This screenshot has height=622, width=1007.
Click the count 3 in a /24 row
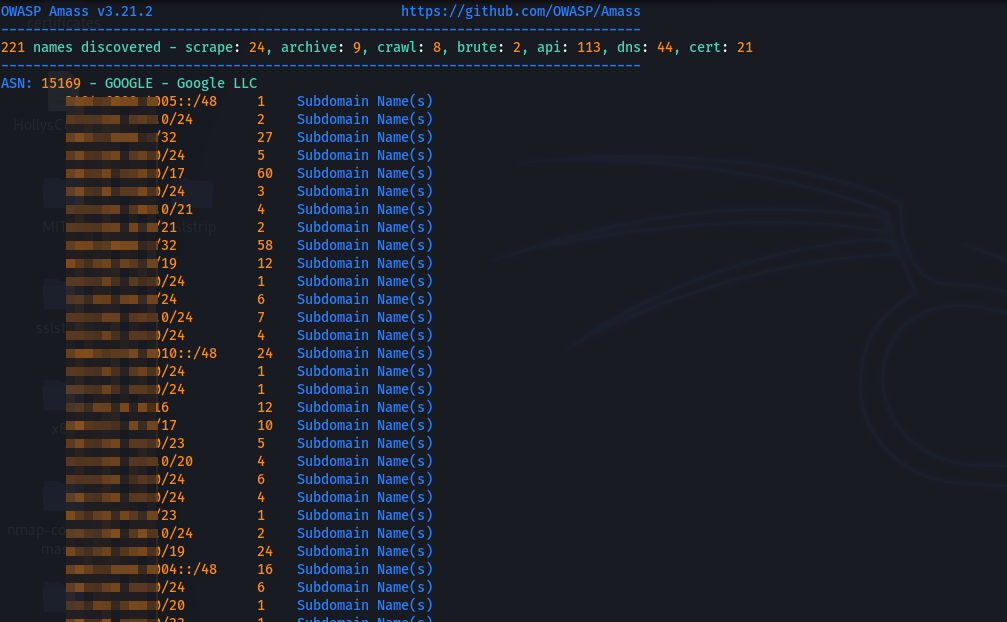[x=261, y=191]
